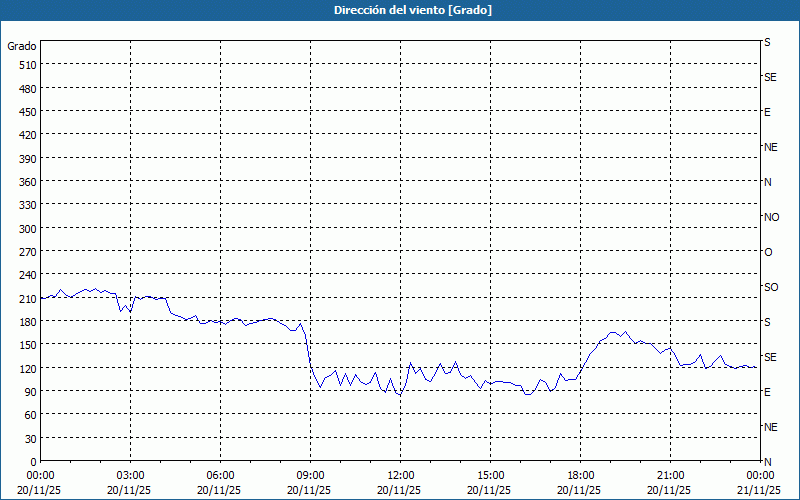Click the 90 degree y-axis label
The image size is (800, 500).
click(x=30, y=391)
